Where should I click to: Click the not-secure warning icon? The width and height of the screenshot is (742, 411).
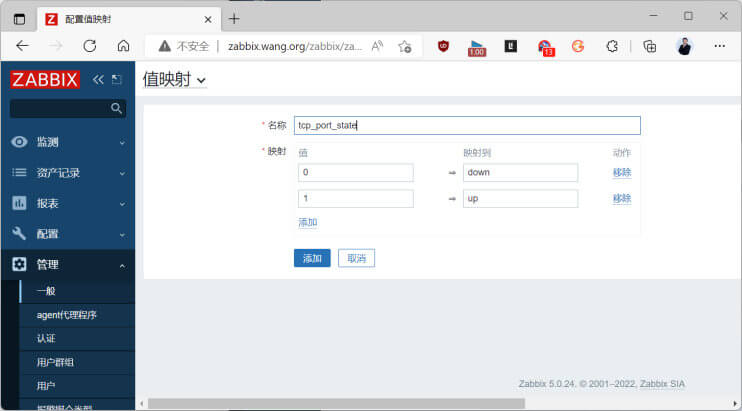(x=164, y=46)
